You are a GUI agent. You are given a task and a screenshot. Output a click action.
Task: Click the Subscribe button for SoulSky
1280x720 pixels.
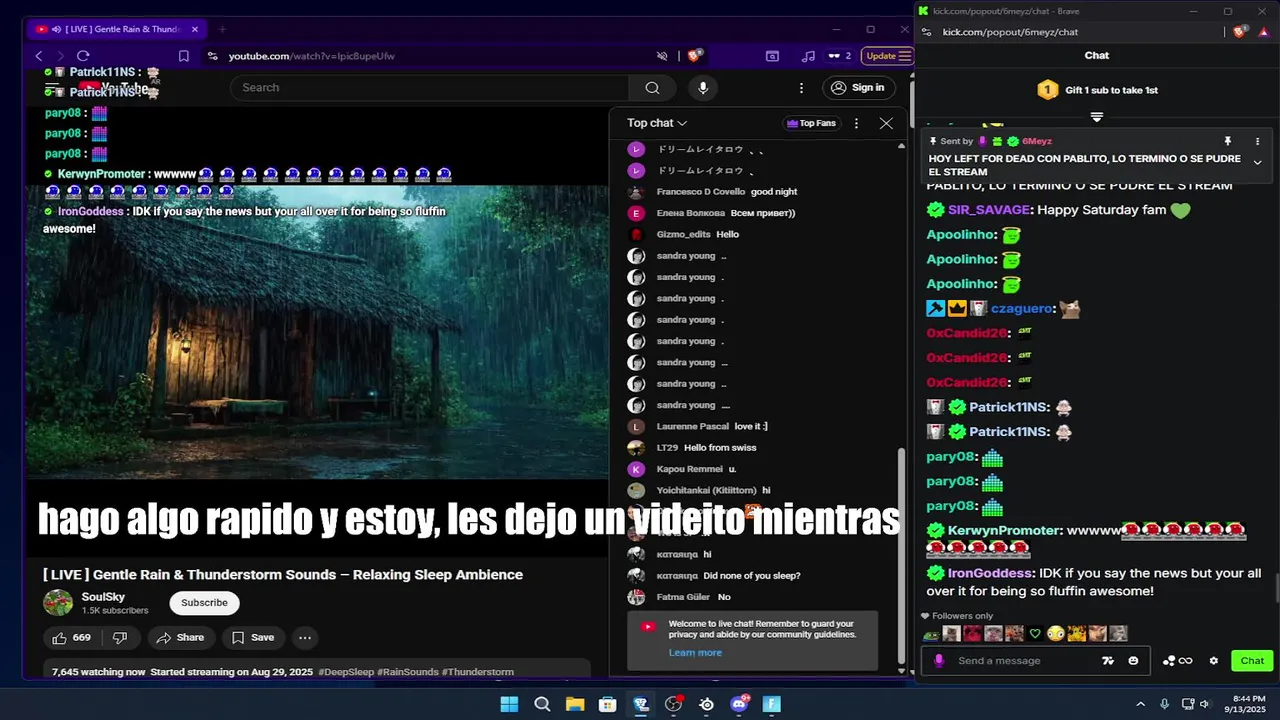pyautogui.click(x=204, y=603)
